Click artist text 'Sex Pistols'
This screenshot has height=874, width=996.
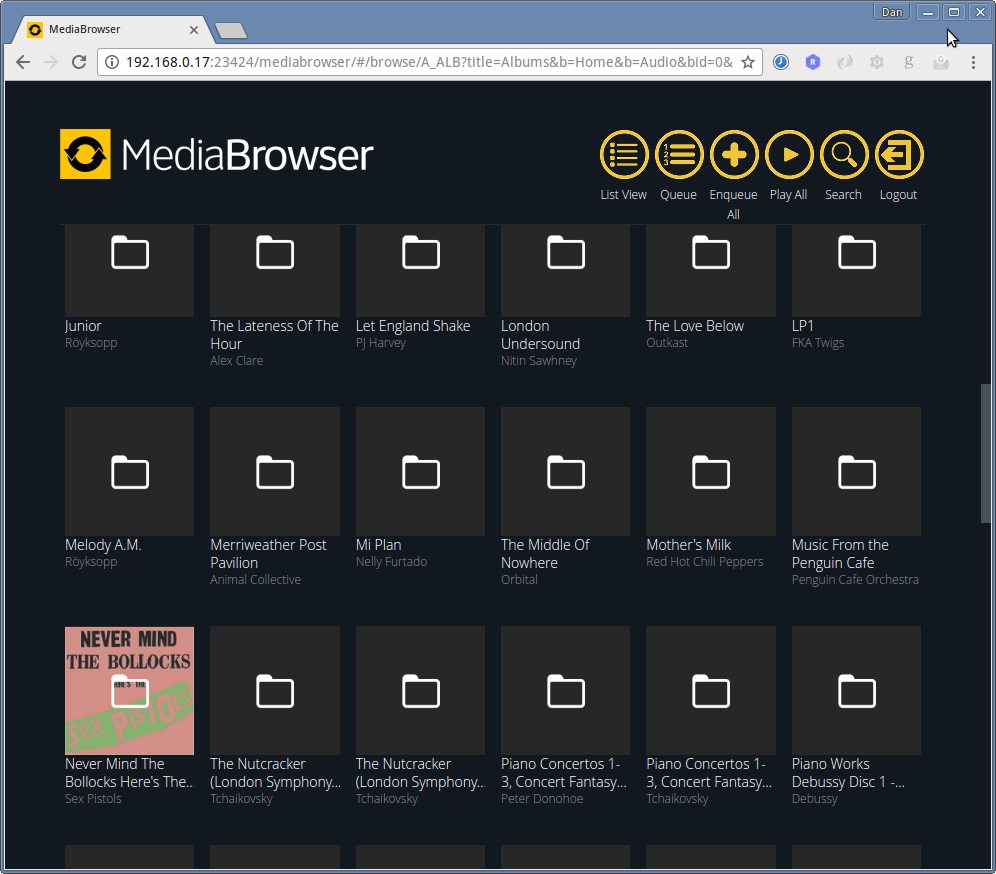[93, 799]
